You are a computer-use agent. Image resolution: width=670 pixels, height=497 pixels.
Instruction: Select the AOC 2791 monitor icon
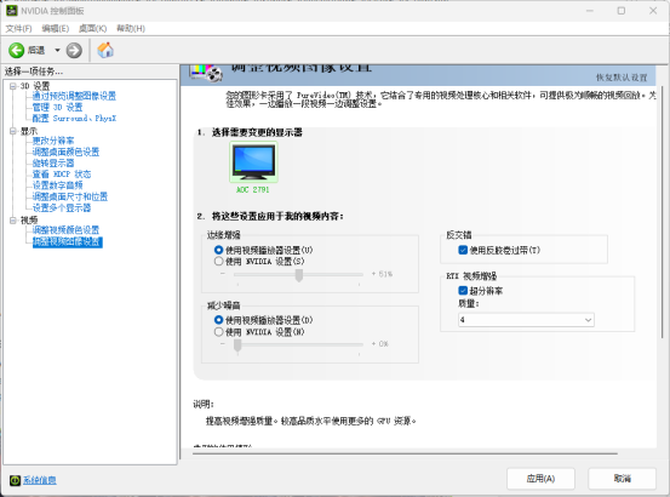(252, 162)
